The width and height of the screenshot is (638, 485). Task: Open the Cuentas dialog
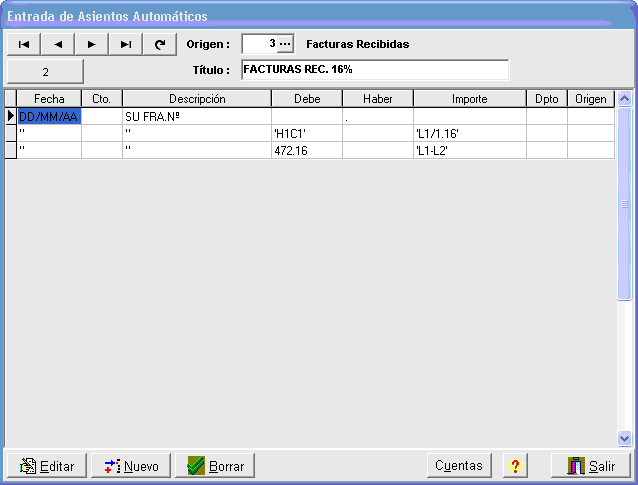pos(459,466)
